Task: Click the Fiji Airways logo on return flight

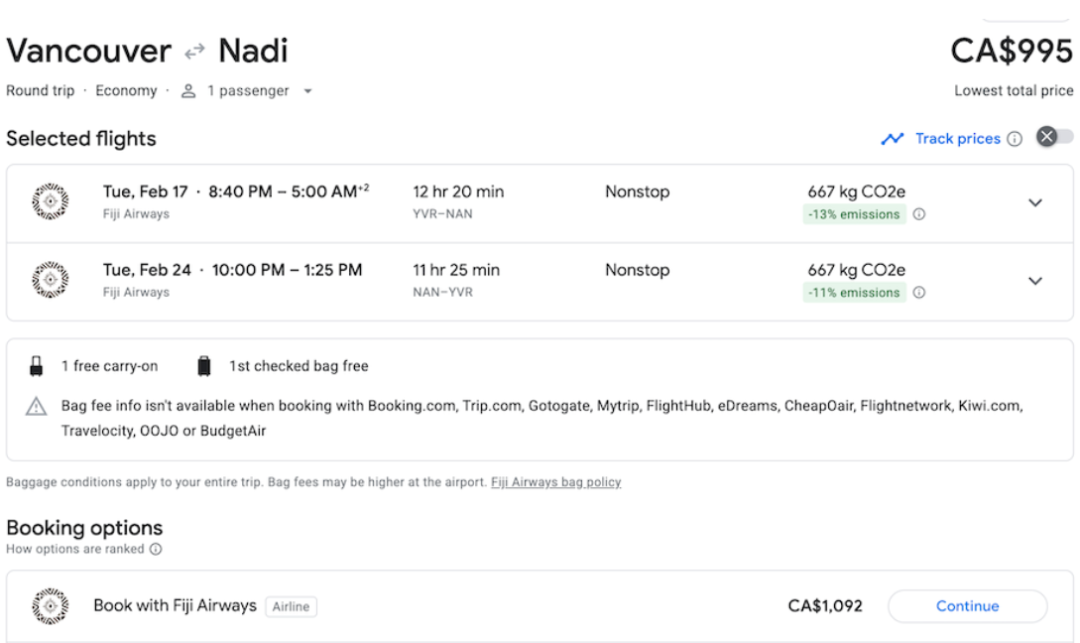Action: click(x=50, y=280)
